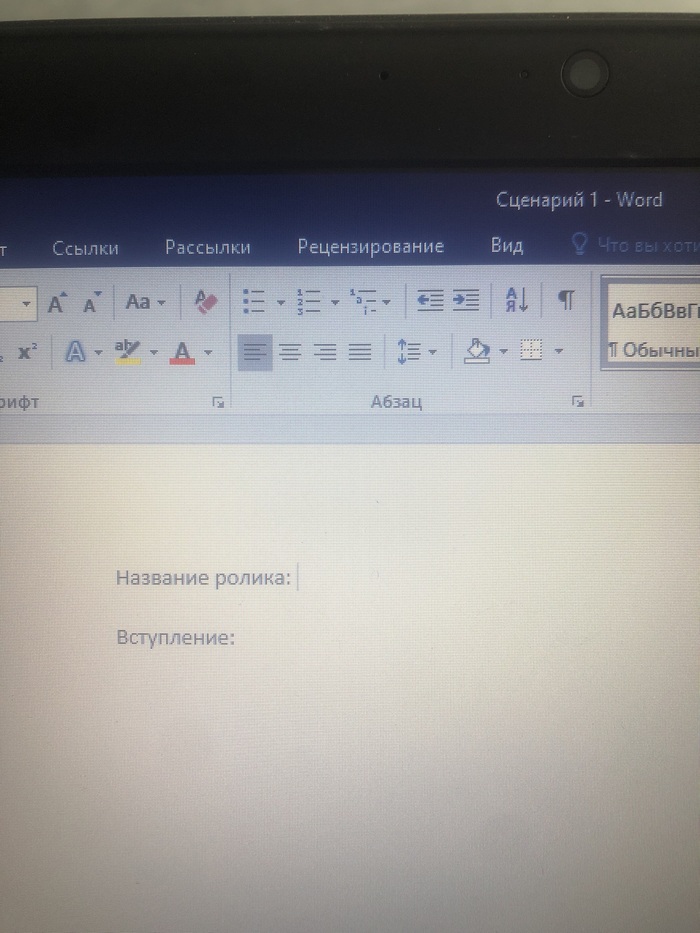Image resolution: width=700 pixels, height=933 pixels.
Task: Sort the selected text alphabetically
Action: coord(516,299)
